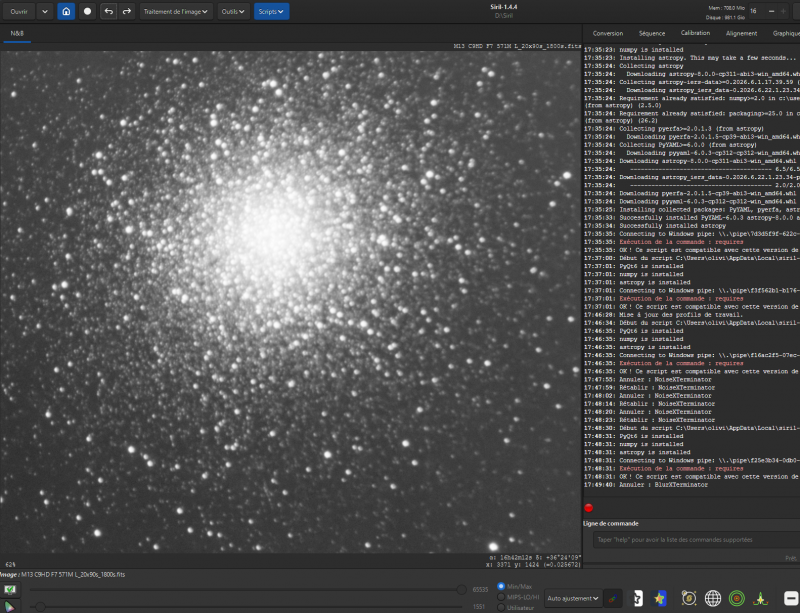Undo last operation with left arrow
Viewport: 800px width, 613px height.
pos(109,11)
